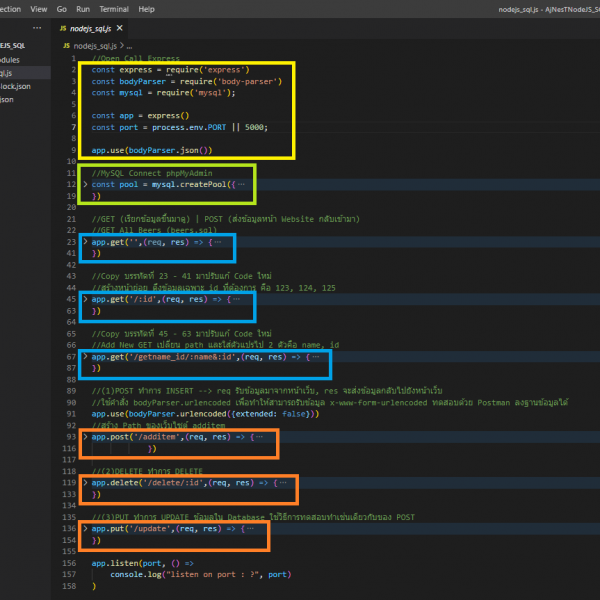Collapse the NODEJS_SQL folder header in Explorer

pos(16,45)
